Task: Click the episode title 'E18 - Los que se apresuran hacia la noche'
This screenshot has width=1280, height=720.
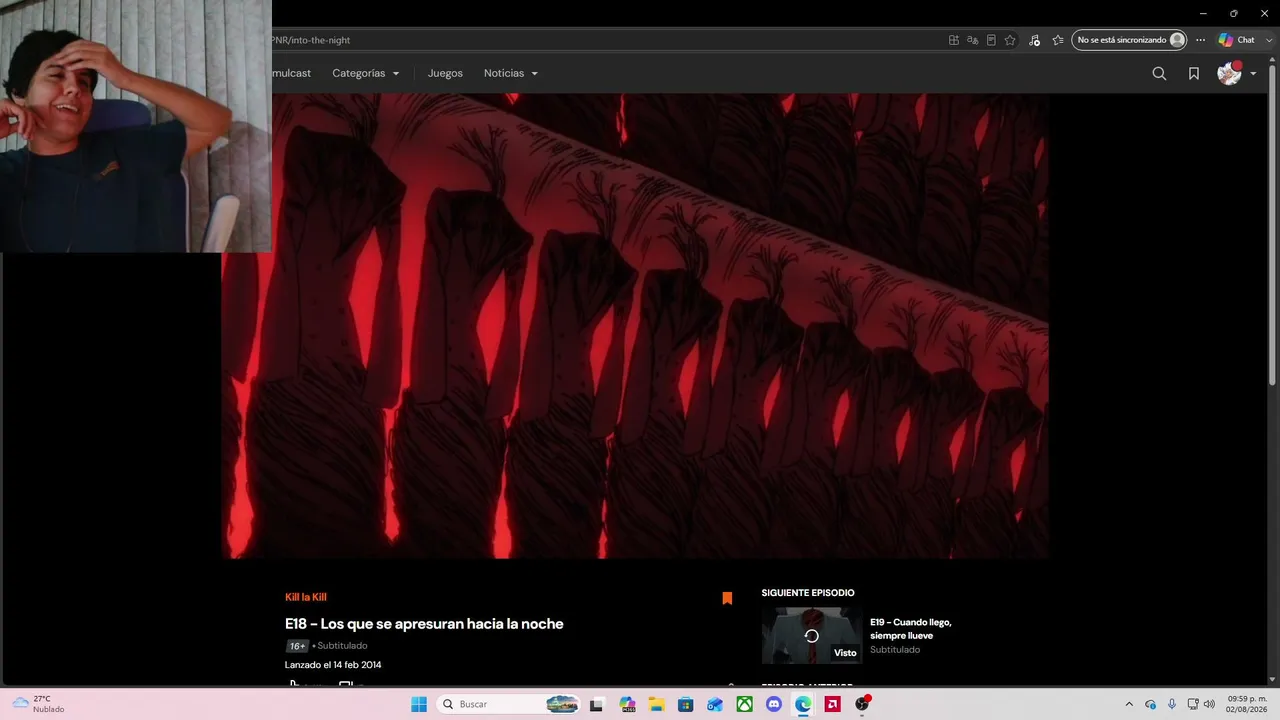Action: pos(424,624)
